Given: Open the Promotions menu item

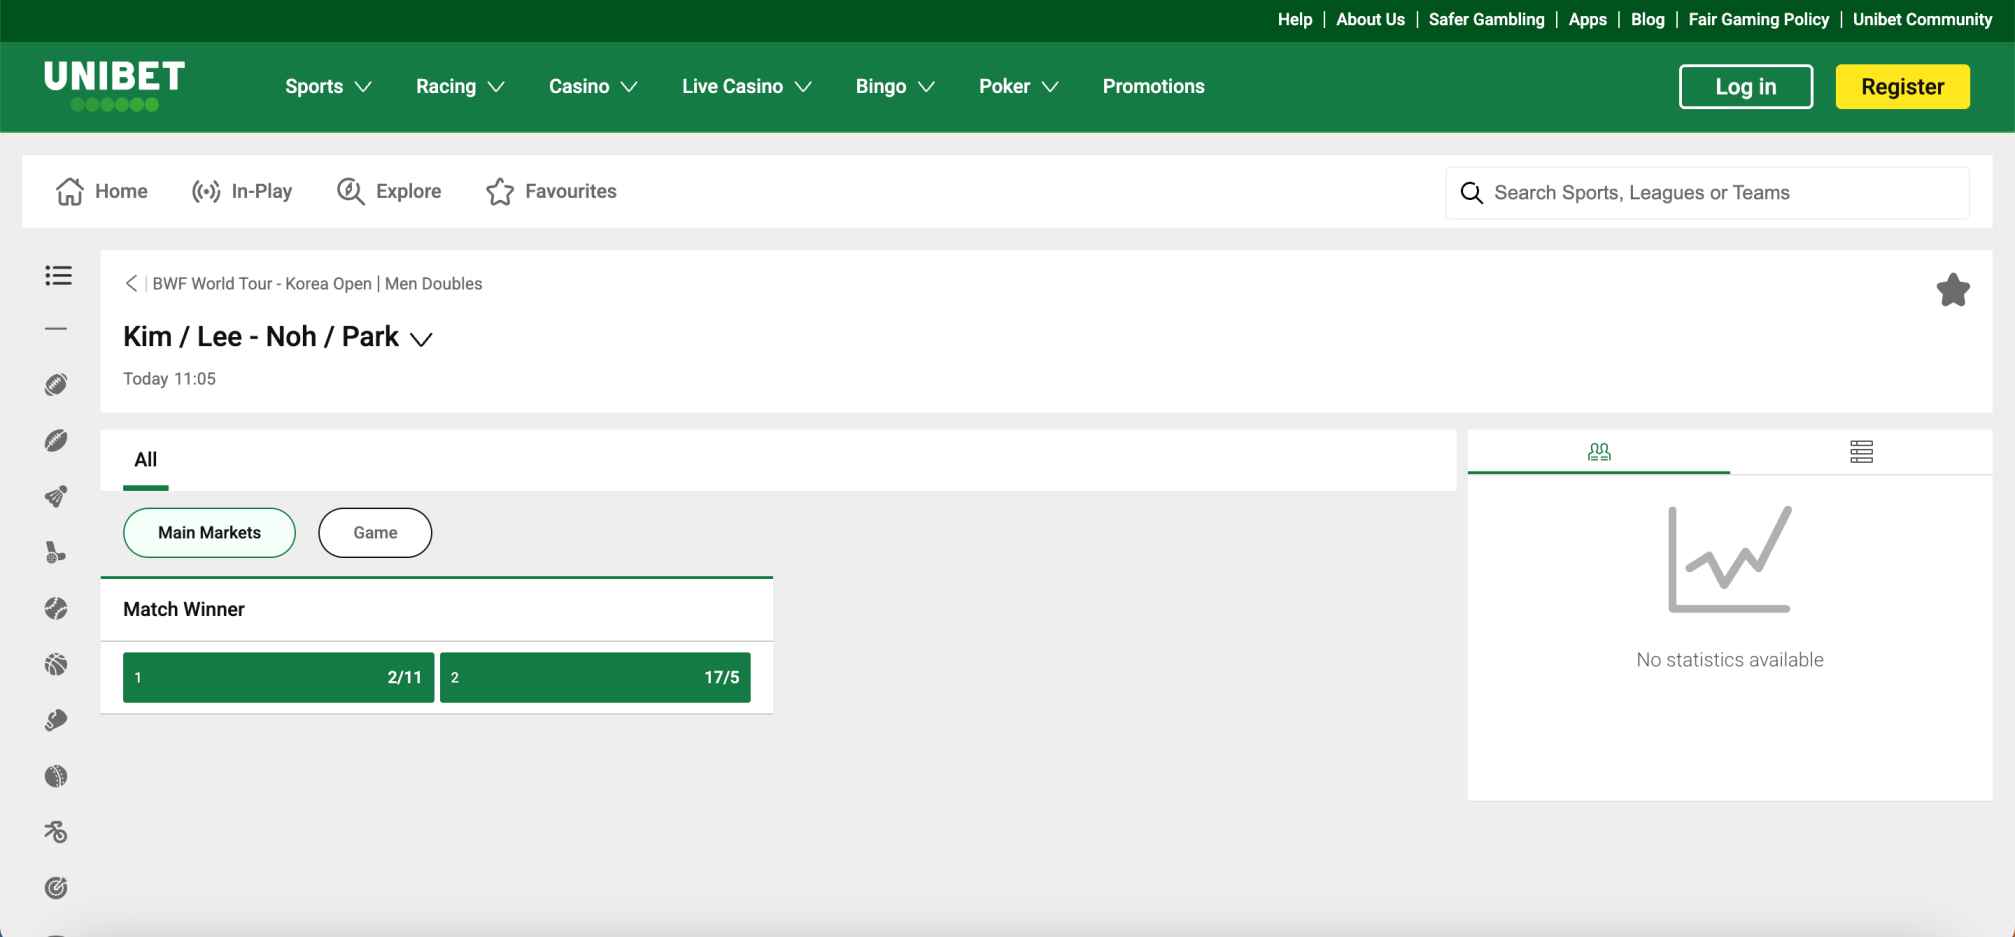Looking at the screenshot, I should tap(1152, 86).
